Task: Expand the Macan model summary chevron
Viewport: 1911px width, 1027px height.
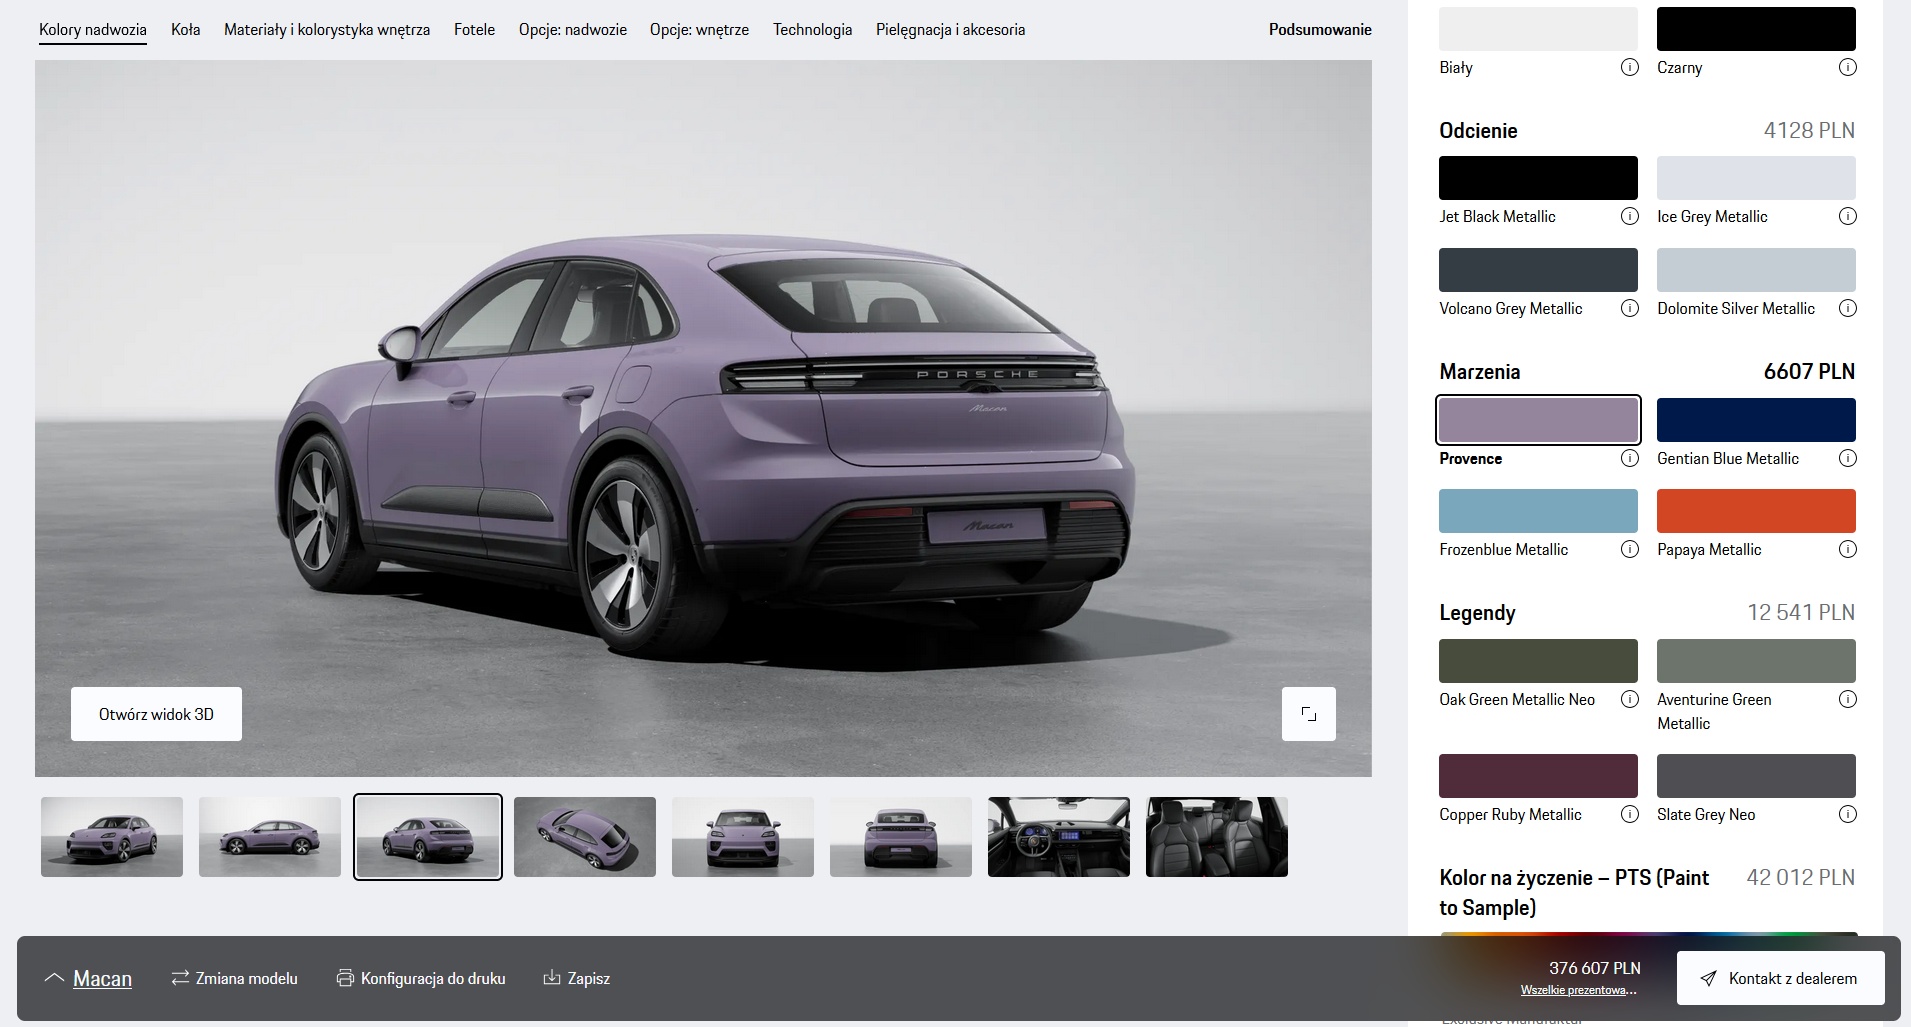Action: pos(54,978)
